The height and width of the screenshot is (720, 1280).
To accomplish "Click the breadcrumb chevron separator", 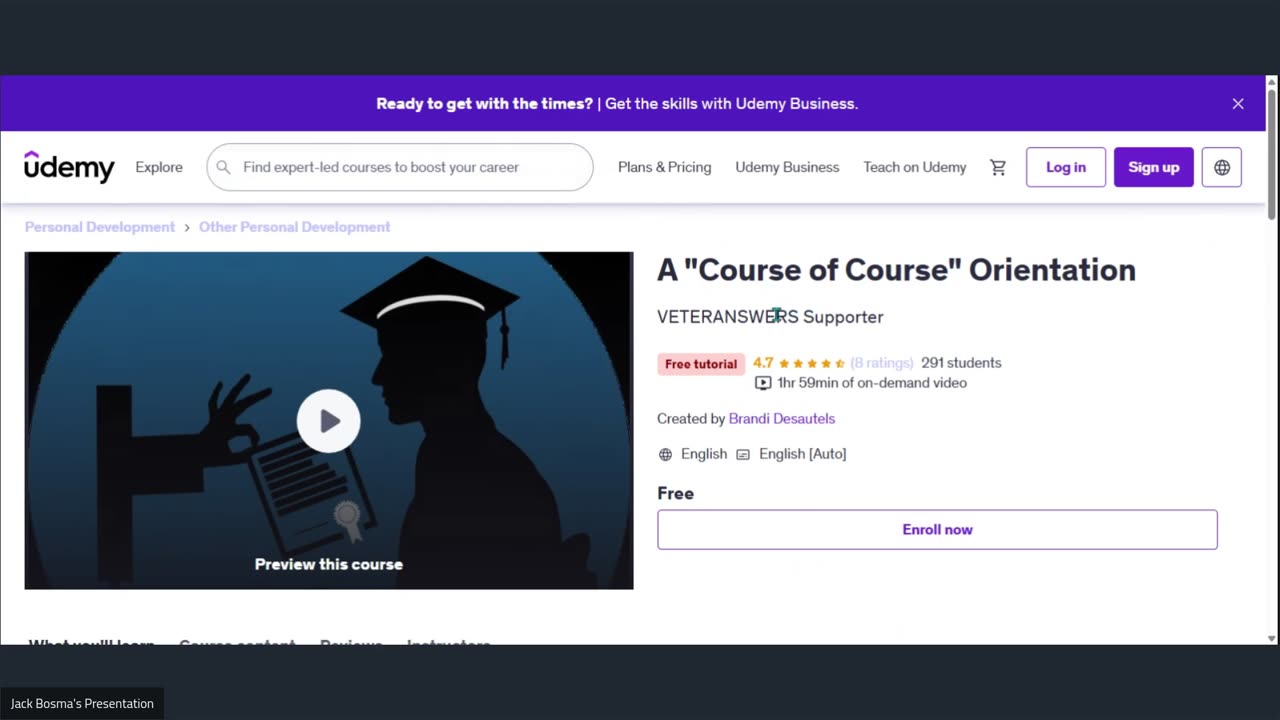I will 187,227.
